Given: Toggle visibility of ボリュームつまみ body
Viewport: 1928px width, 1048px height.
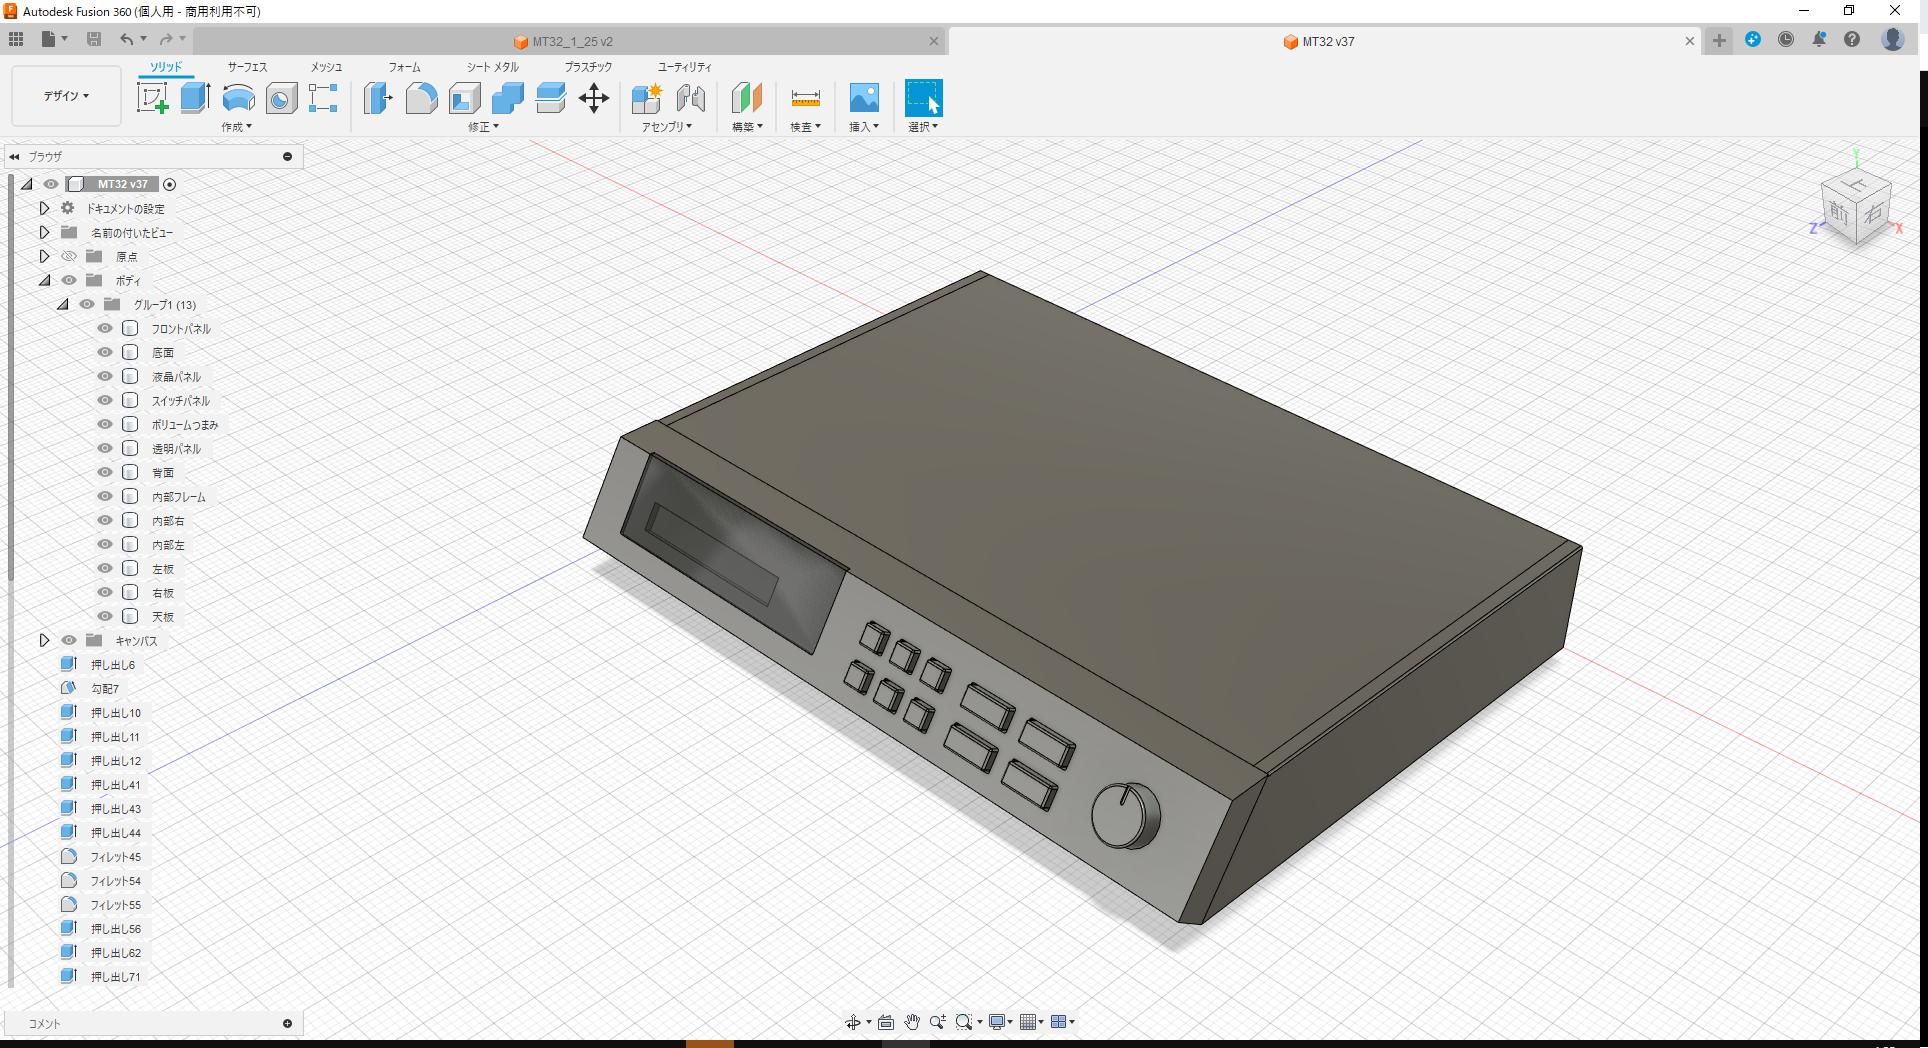Looking at the screenshot, I should [x=104, y=424].
